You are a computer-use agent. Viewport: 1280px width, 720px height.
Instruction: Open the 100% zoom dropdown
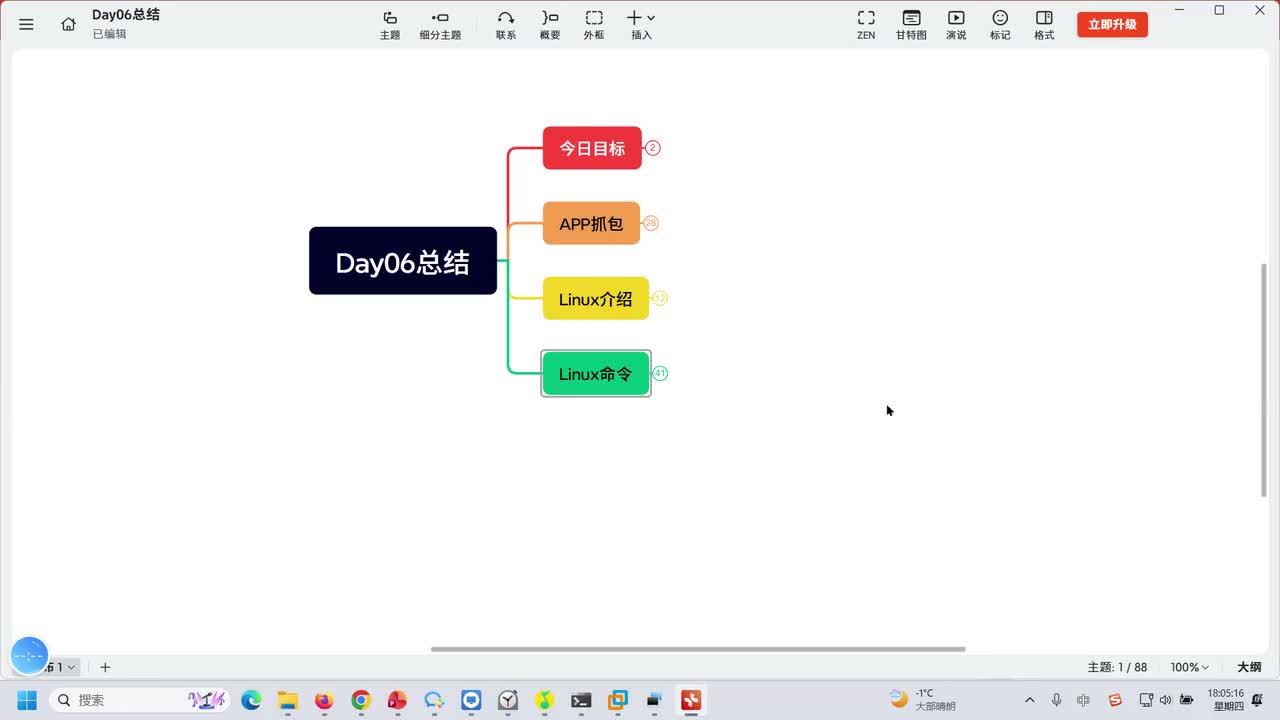click(x=1190, y=667)
